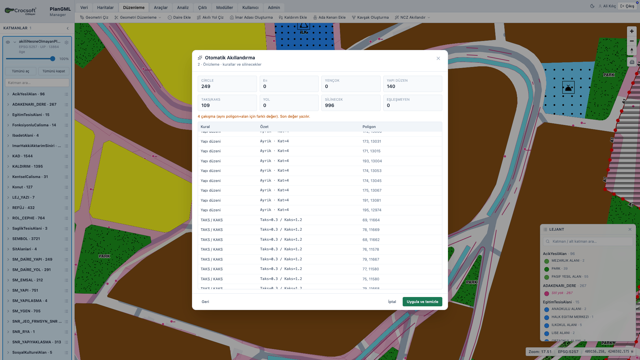Expand the EgitimTesisAlani layer
Viewport: 640px width, 360px height.
[8, 115]
